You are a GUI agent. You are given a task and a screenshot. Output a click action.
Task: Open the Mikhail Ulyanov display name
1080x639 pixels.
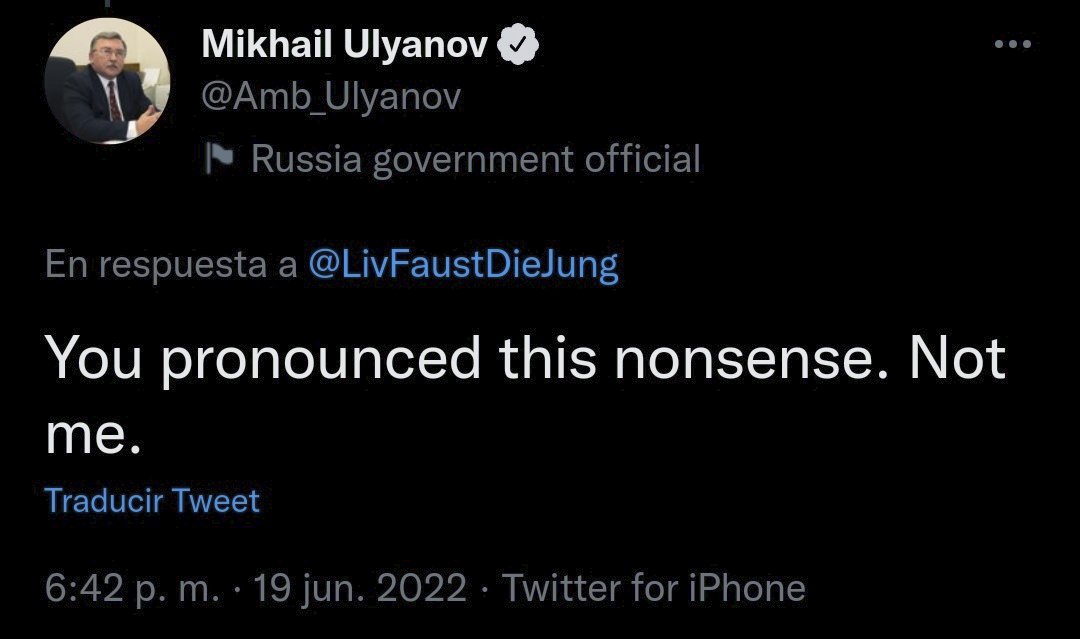(345, 44)
